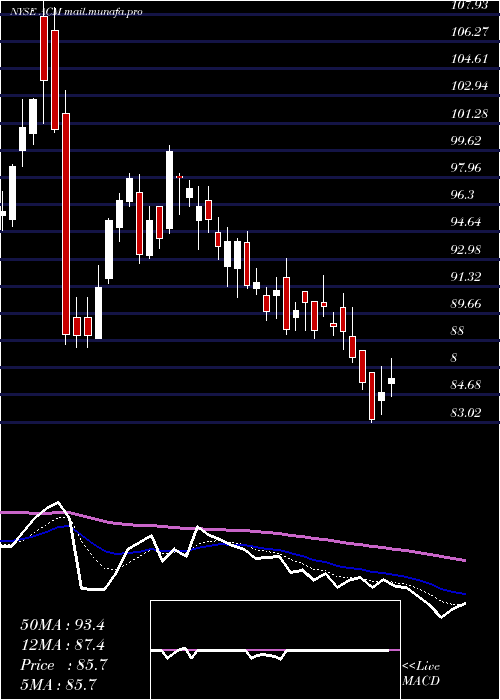Image resolution: width=500 pixels, height=700 pixels.
Task: Click the 104.61 price axis label
Action: pos(469,59)
